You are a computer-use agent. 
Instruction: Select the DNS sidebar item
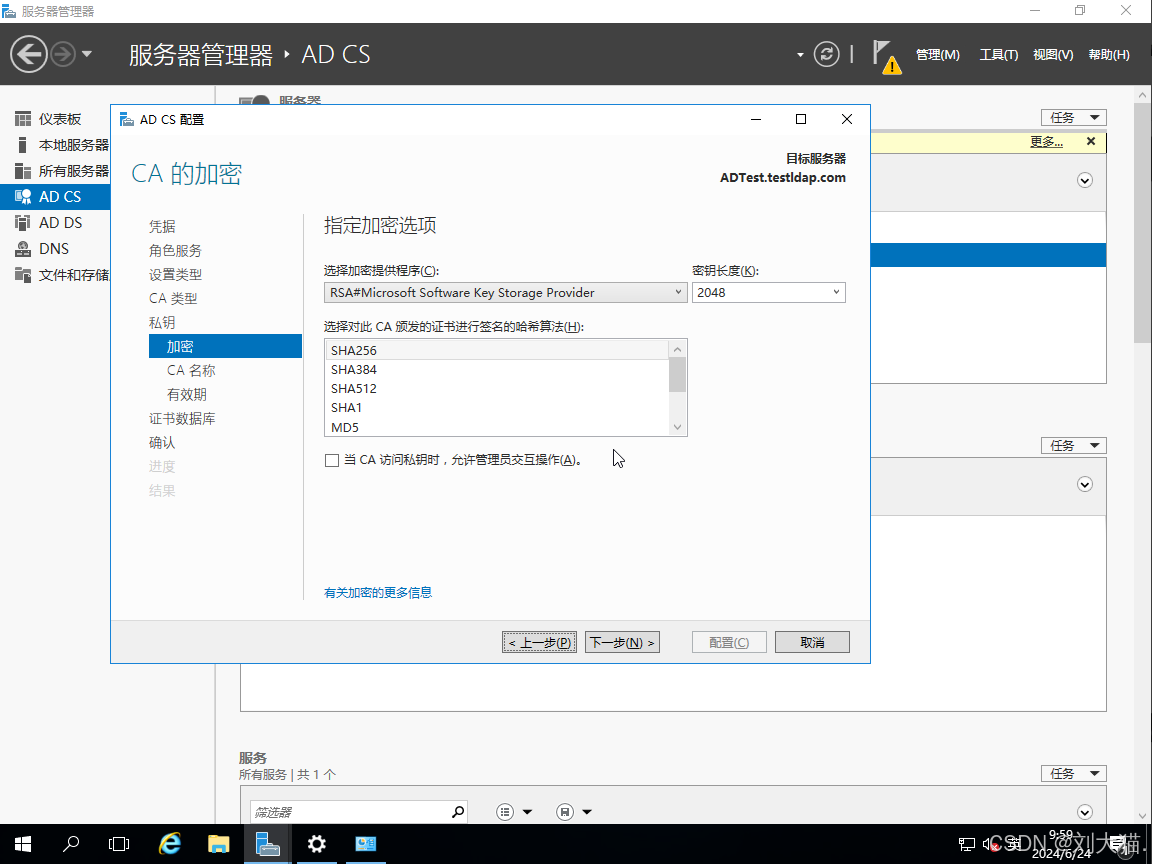[x=55, y=249]
